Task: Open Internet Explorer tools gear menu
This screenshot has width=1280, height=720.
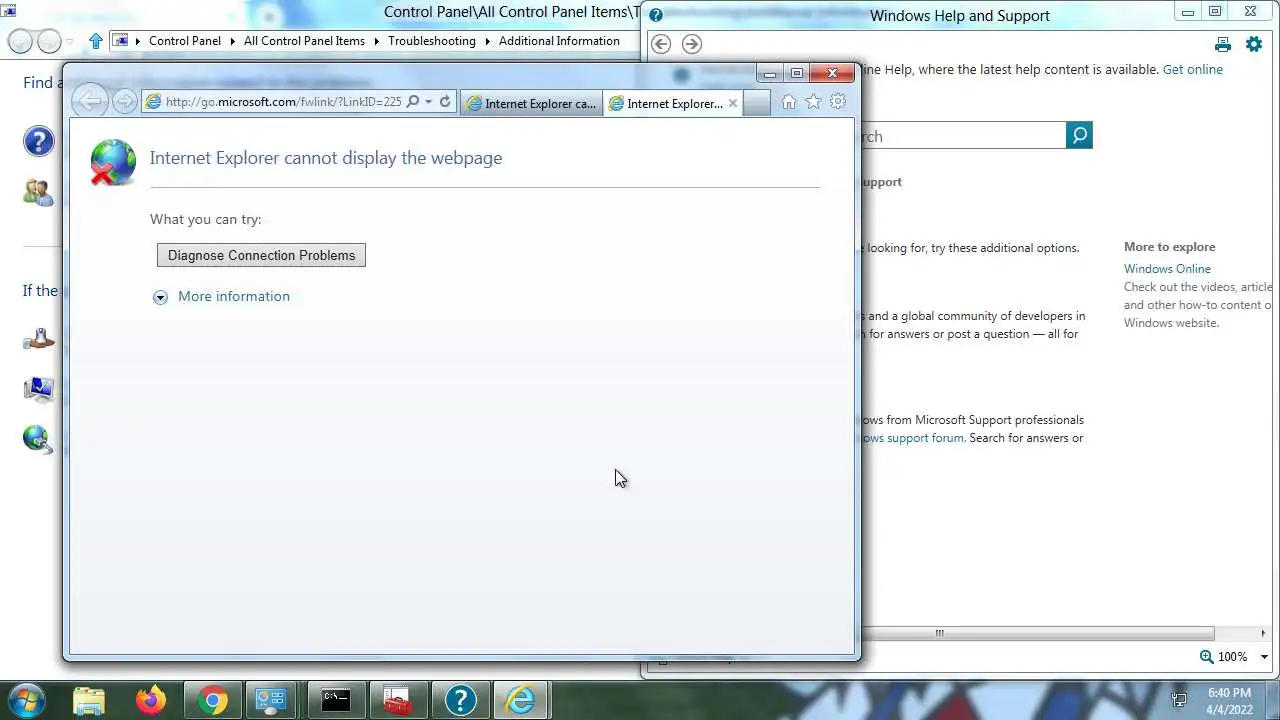Action: click(x=838, y=102)
